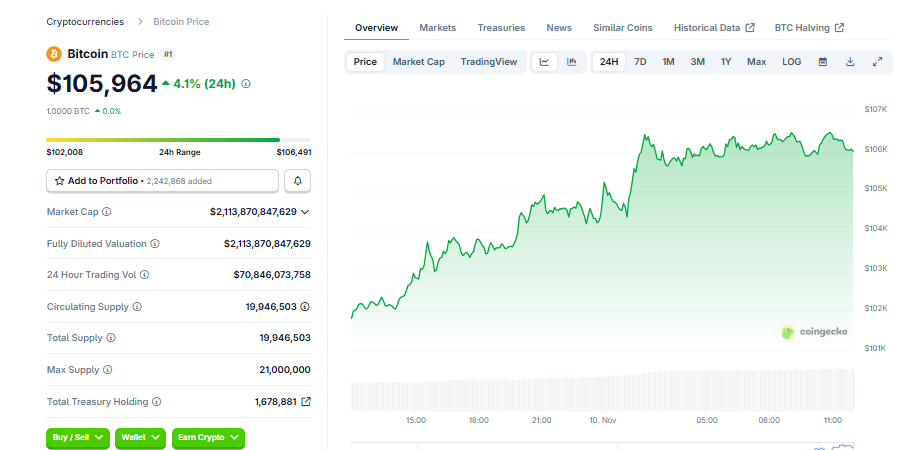Select the line chart view icon
Viewport: 920px width, 450px height.
tap(544, 62)
